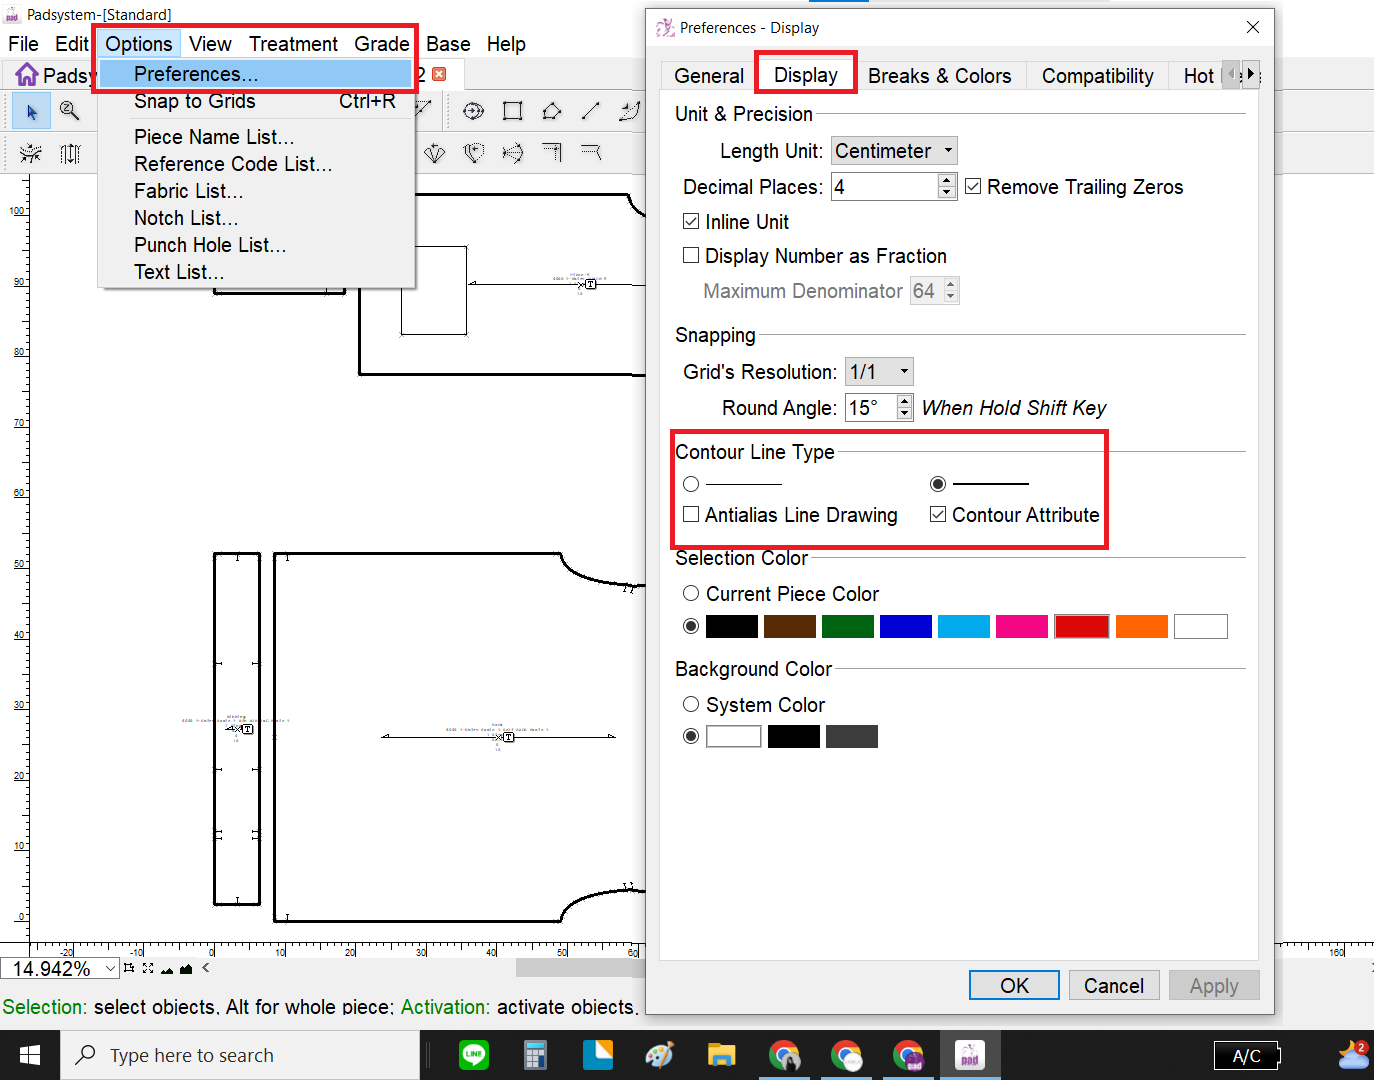Select the Current Piece Color radio button

[691, 594]
